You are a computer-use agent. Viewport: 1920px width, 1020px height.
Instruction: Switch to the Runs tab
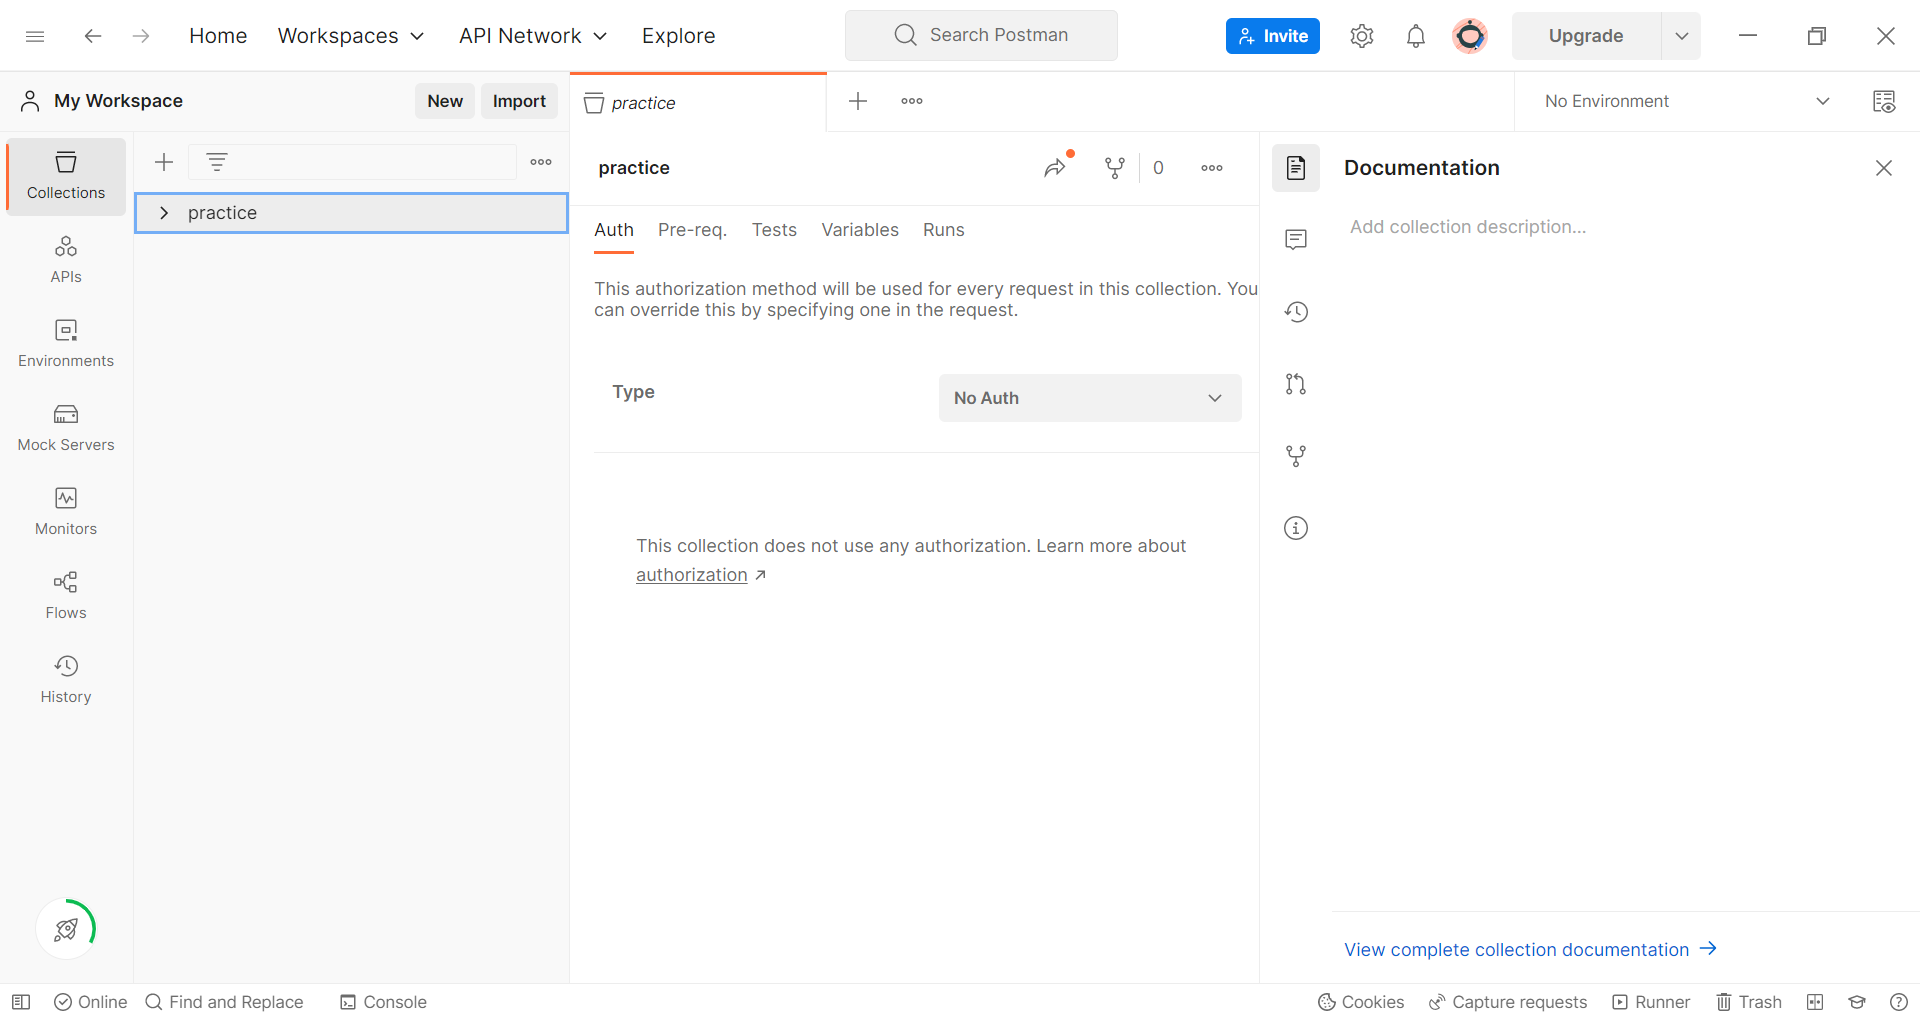pos(944,230)
